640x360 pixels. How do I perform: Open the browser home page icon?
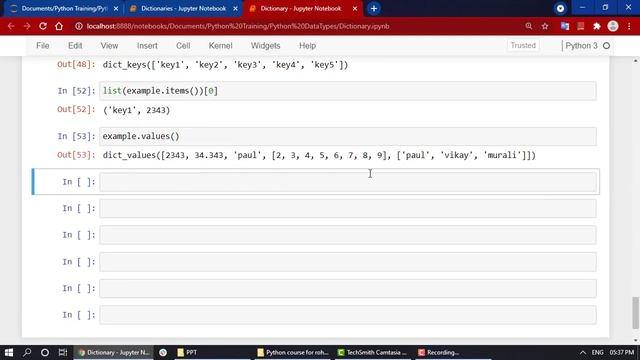(59, 26)
